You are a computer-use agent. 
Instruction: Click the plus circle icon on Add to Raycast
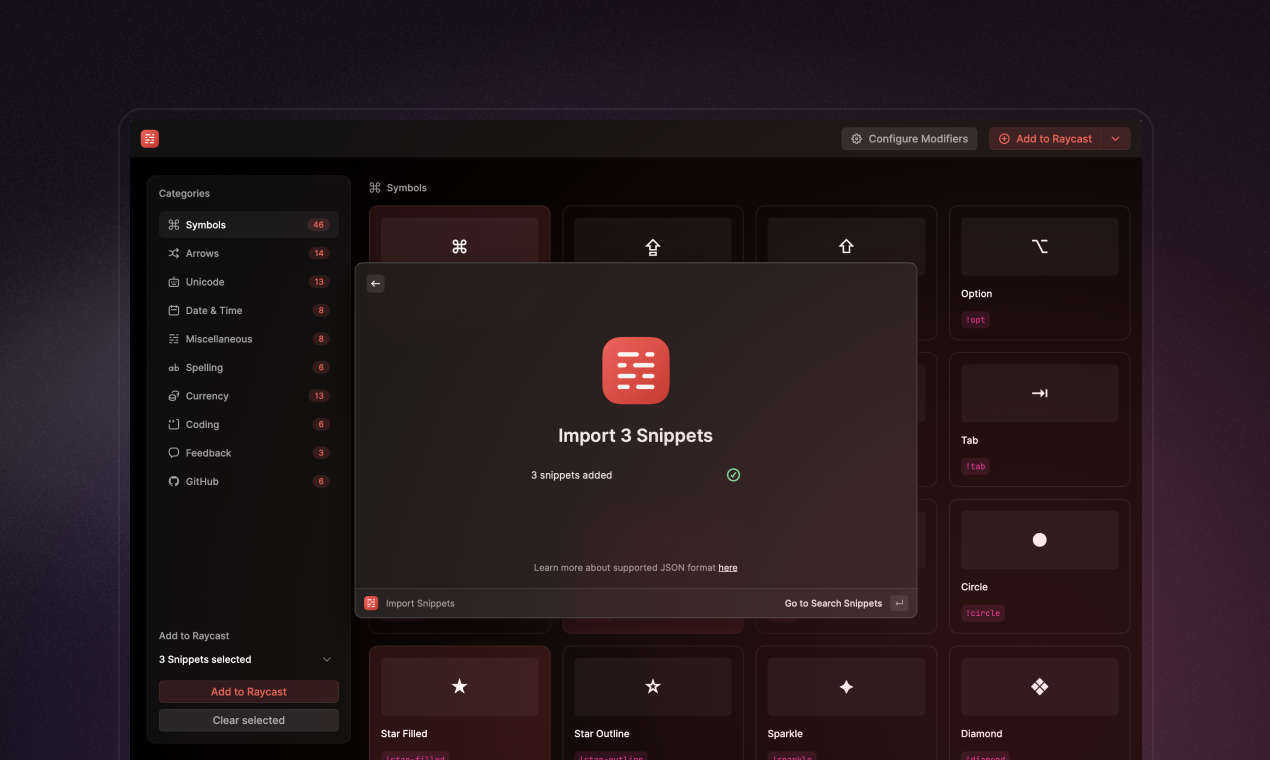pyautogui.click(x=1004, y=139)
